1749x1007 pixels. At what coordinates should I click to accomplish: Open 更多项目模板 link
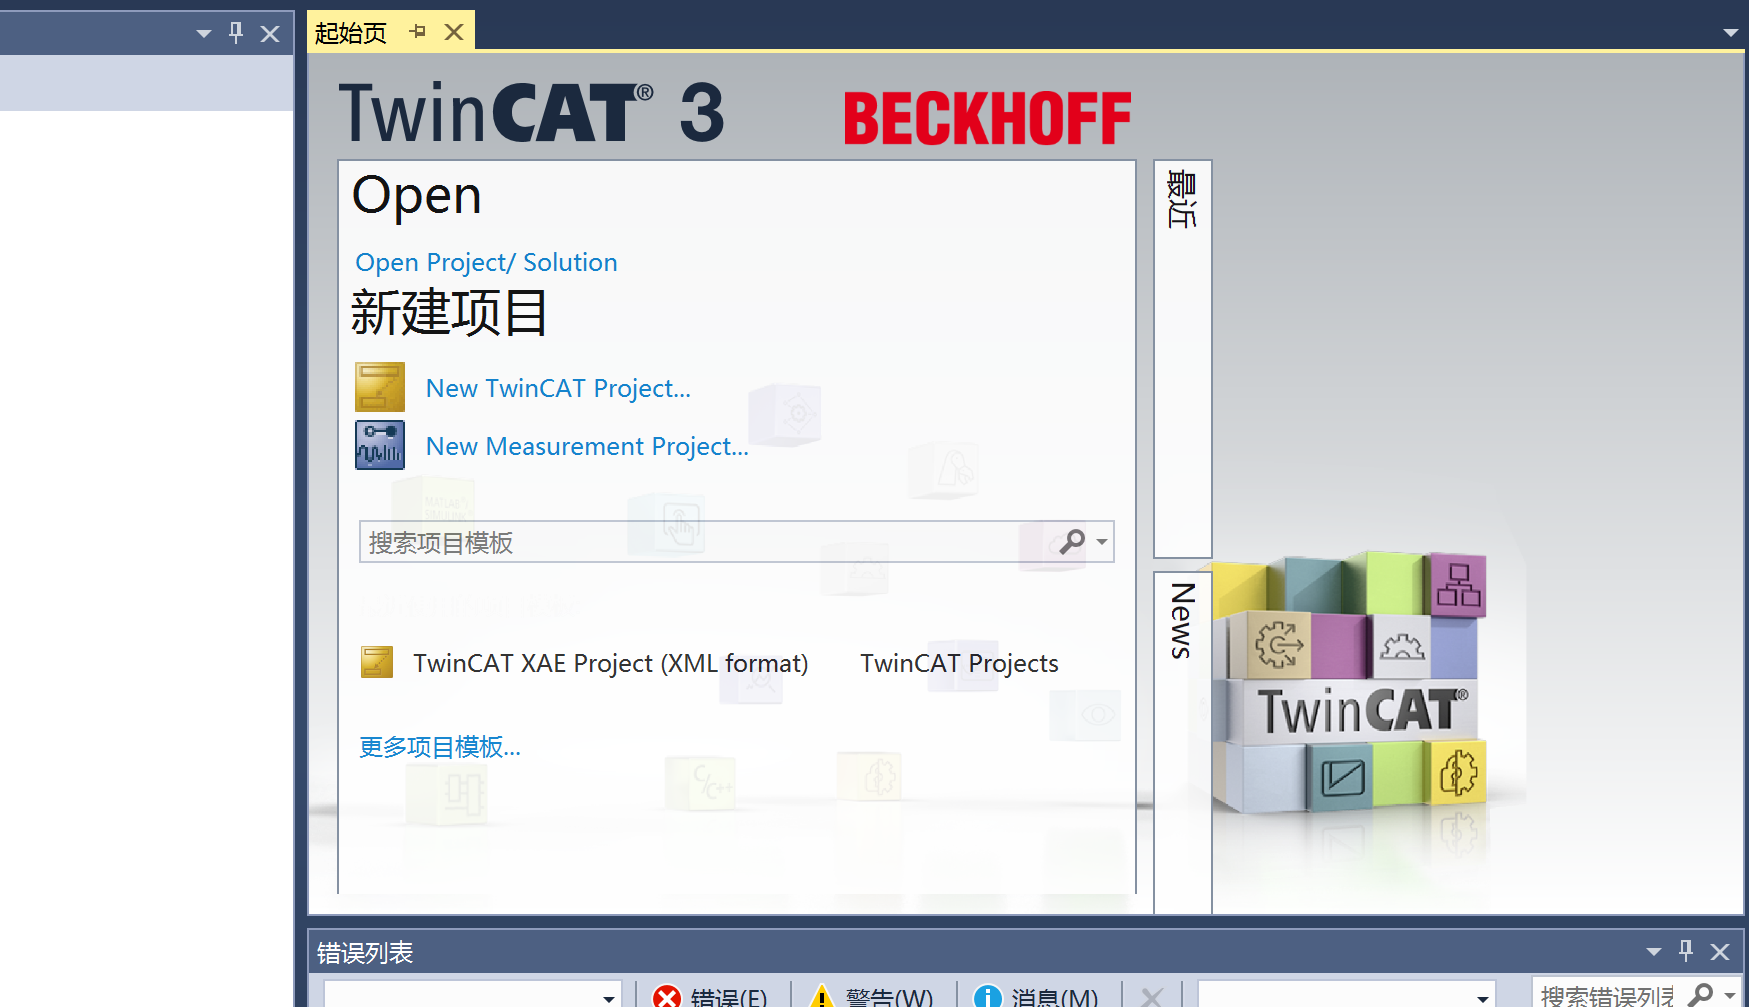439,747
